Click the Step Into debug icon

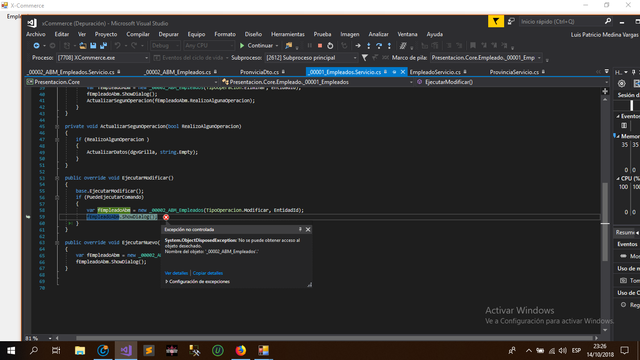[x=369, y=46]
